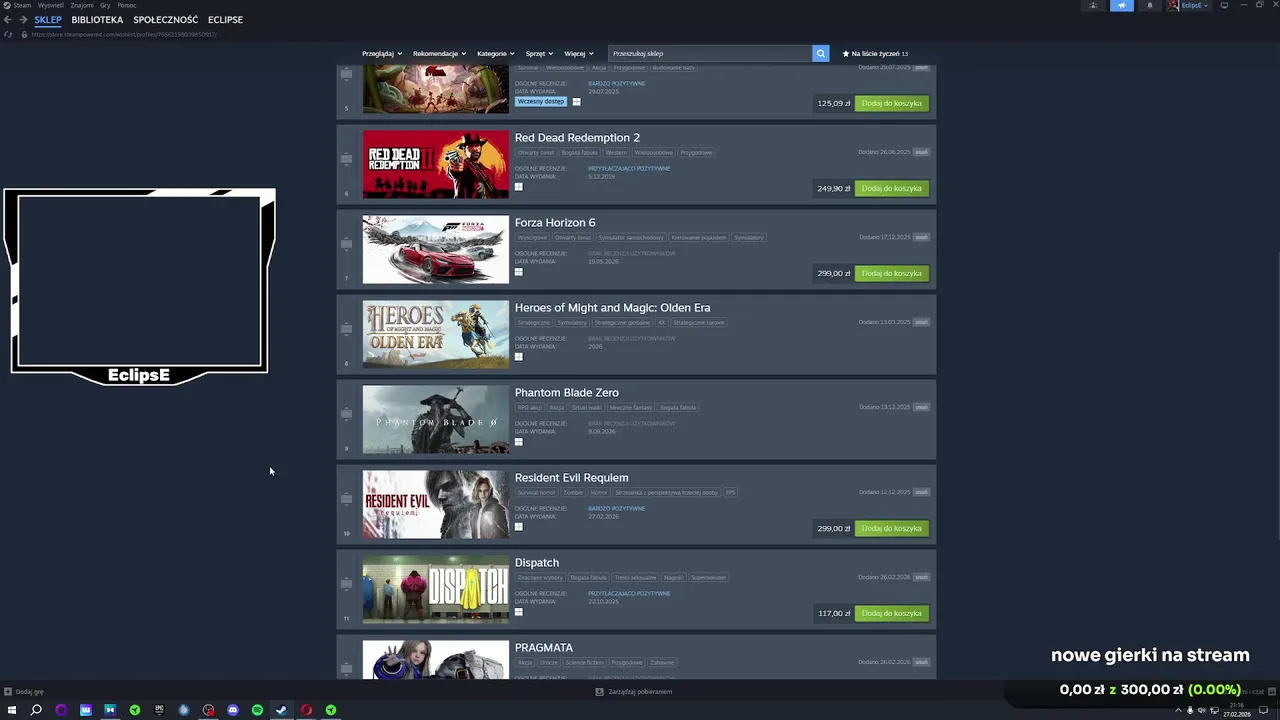Image resolution: width=1280 pixels, height=720 pixels.
Task: Expand the Sprzęt dropdown
Action: click(539, 53)
